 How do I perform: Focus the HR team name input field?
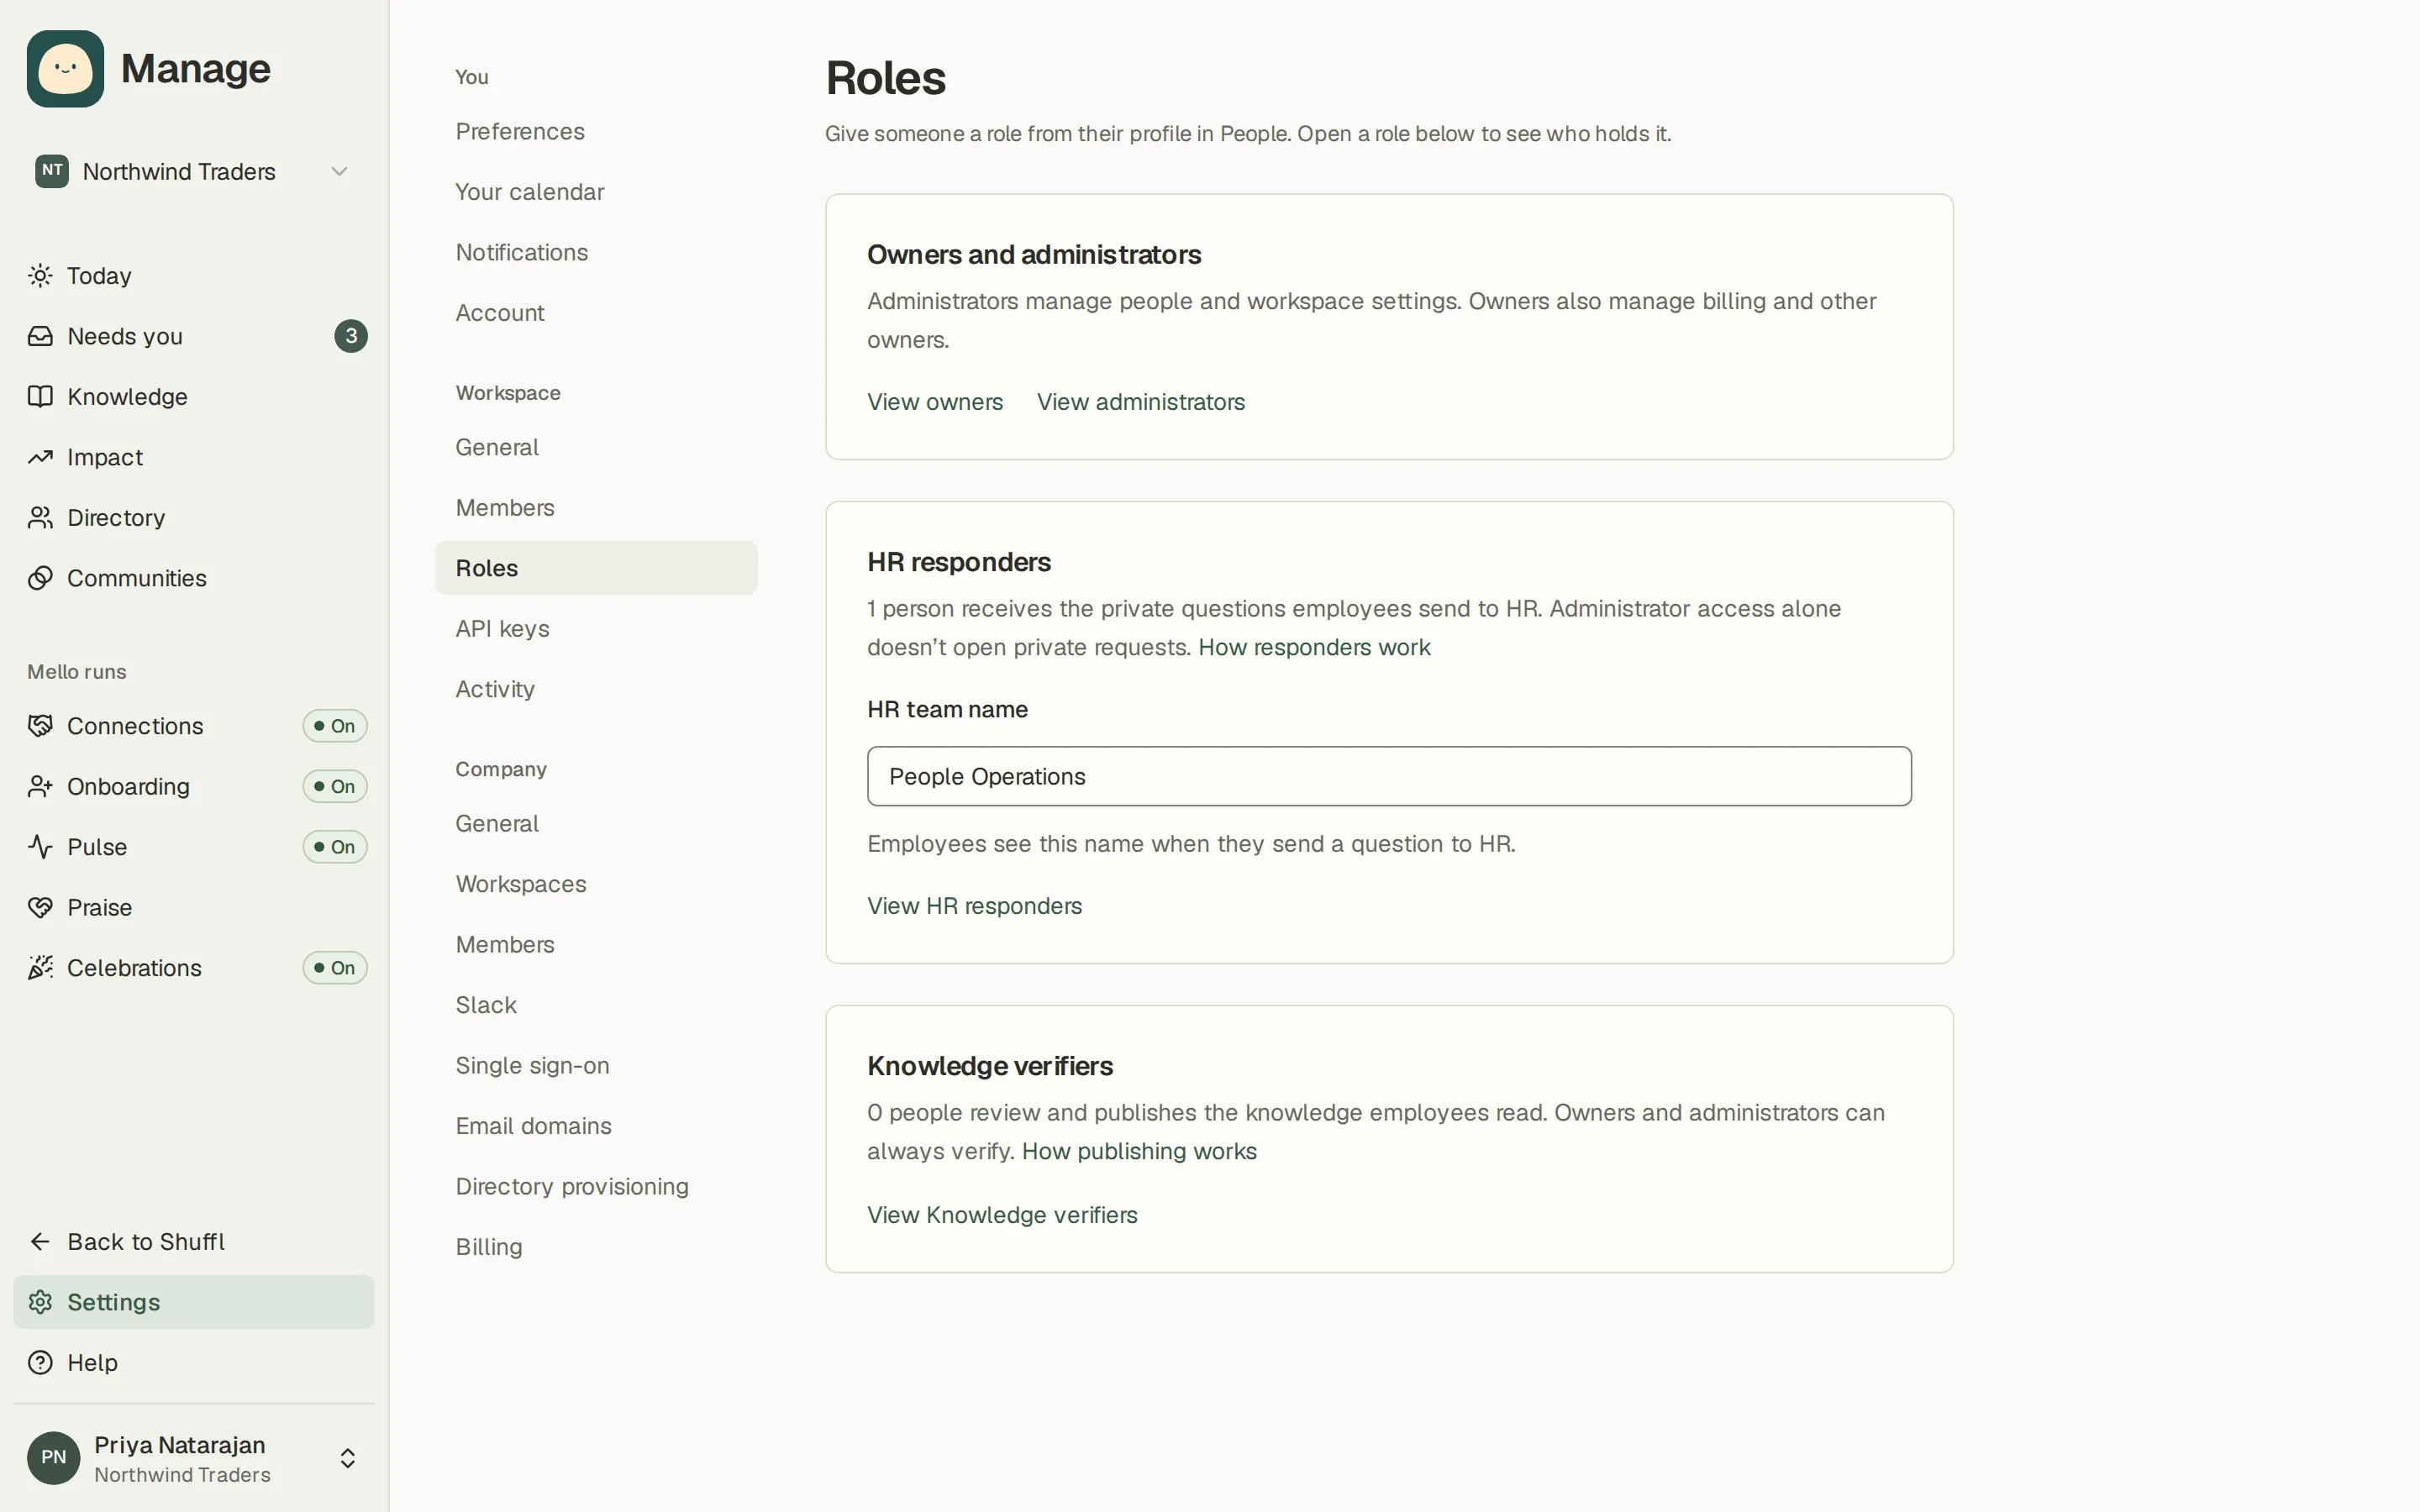(1389, 776)
